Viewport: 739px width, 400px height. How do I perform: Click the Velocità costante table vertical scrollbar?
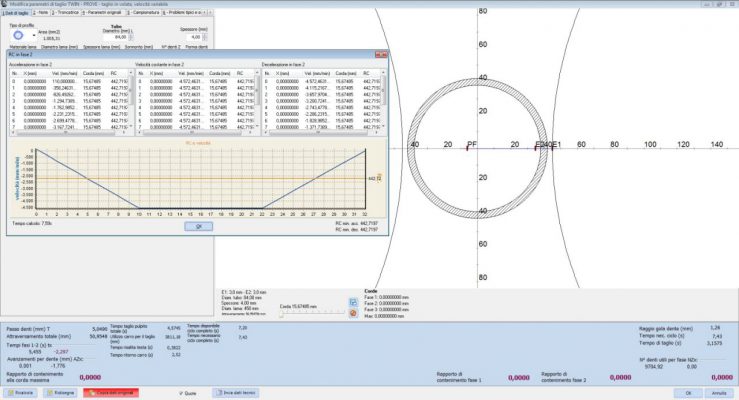click(x=257, y=99)
